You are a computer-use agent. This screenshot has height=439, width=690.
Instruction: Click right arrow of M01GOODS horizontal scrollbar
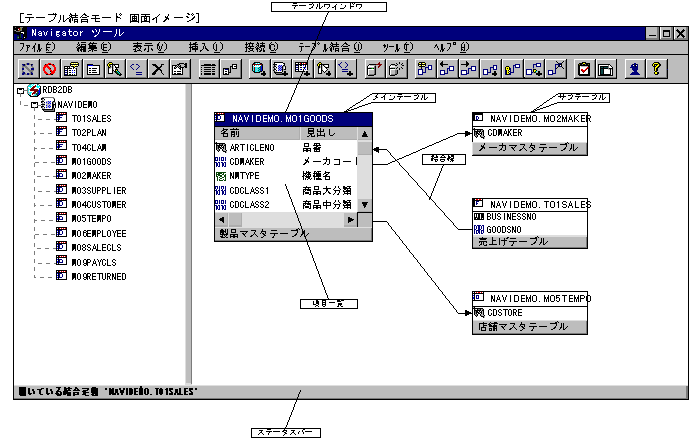(x=351, y=219)
